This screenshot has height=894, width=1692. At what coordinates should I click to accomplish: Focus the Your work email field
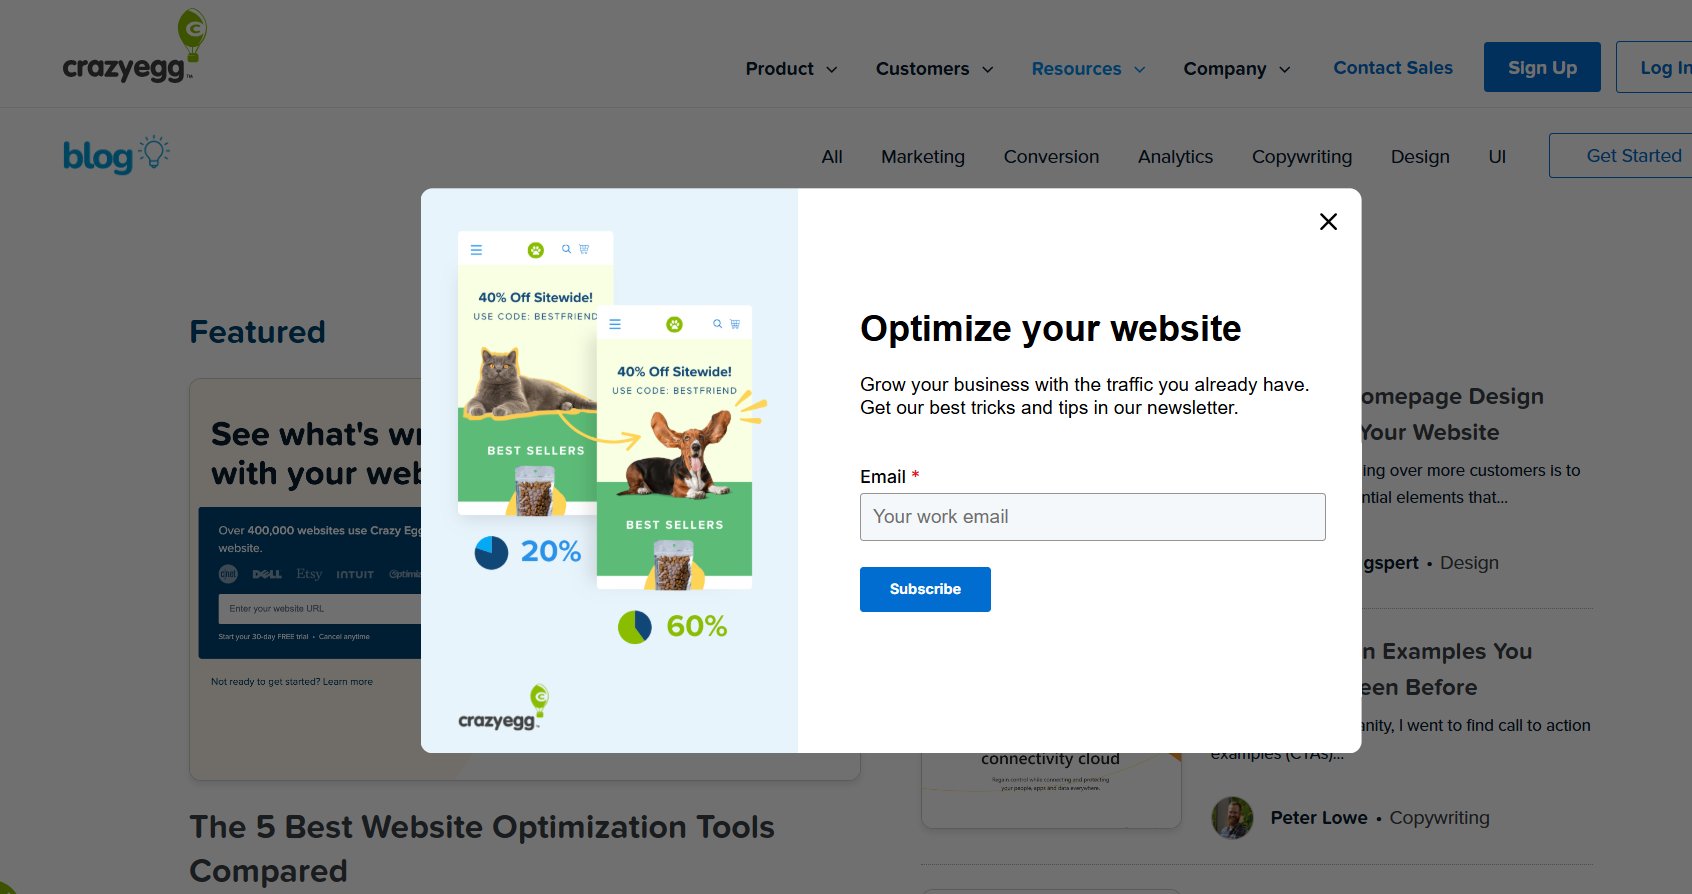click(x=1092, y=517)
